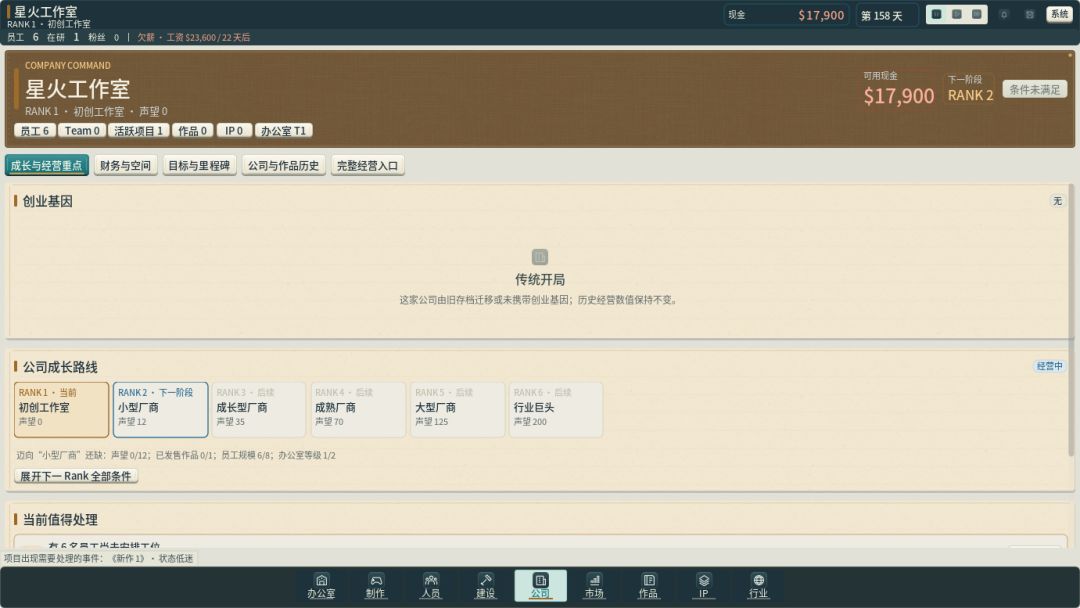Click the event notice about 《新作 1》

[98, 558]
